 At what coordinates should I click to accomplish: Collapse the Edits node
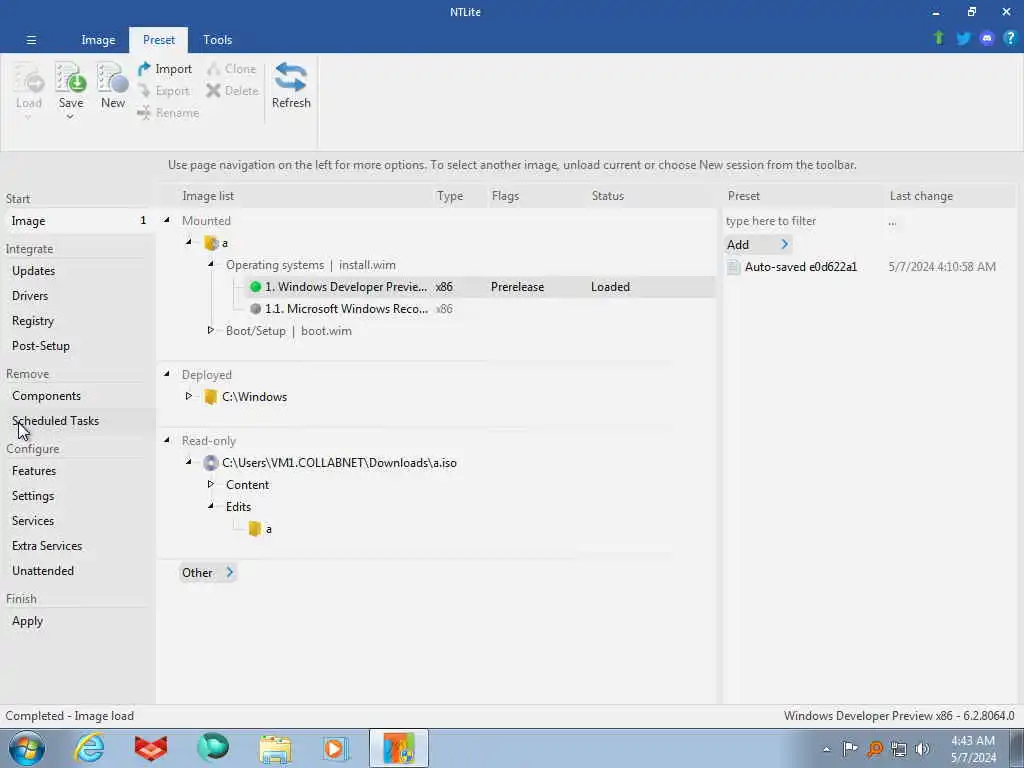pos(211,506)
